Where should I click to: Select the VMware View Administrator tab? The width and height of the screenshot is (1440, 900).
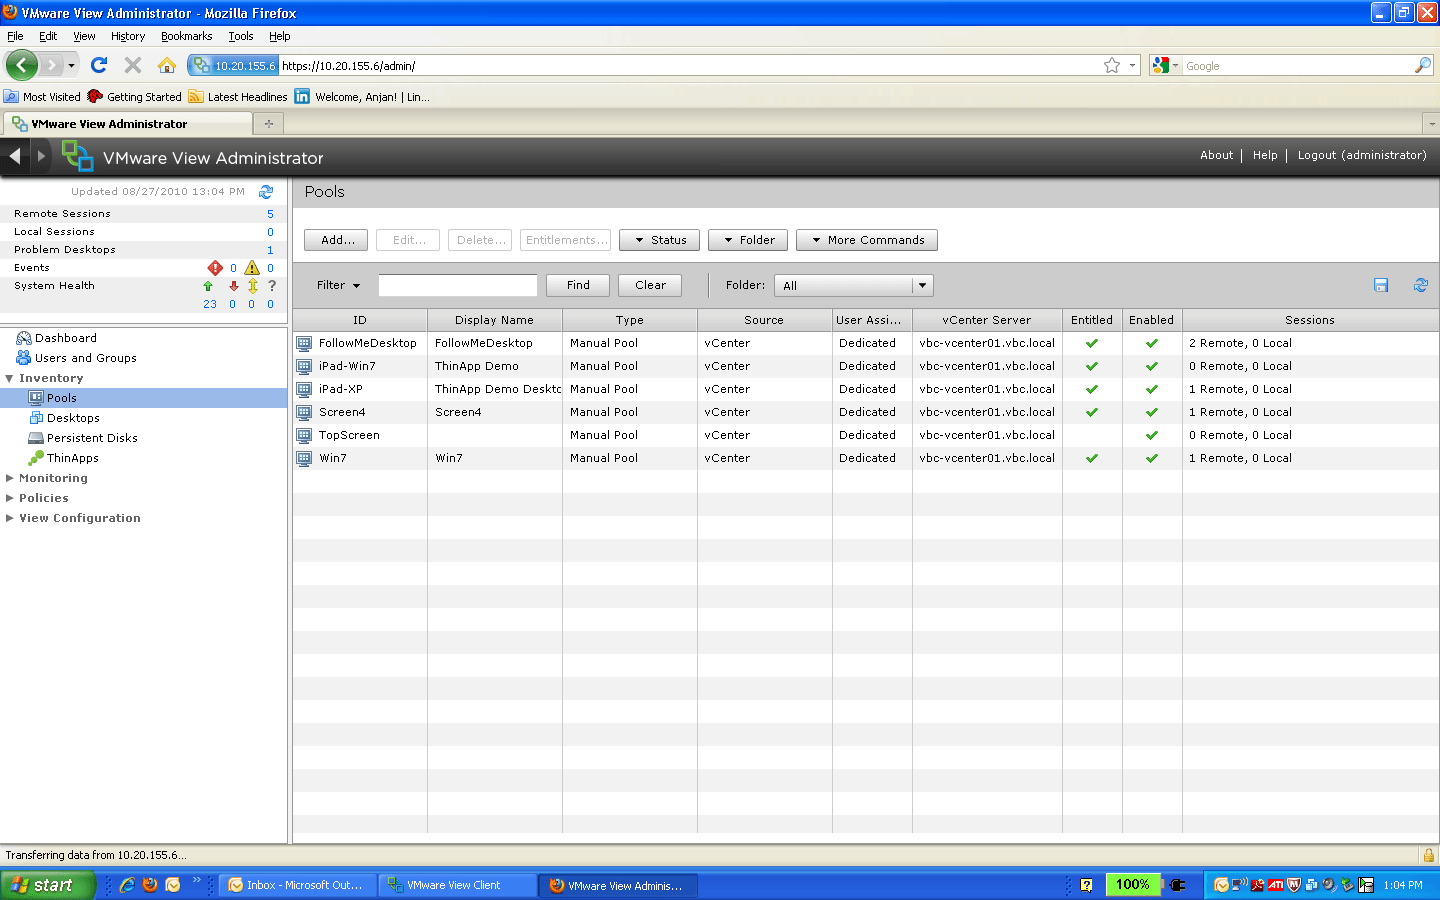[127, 124]
